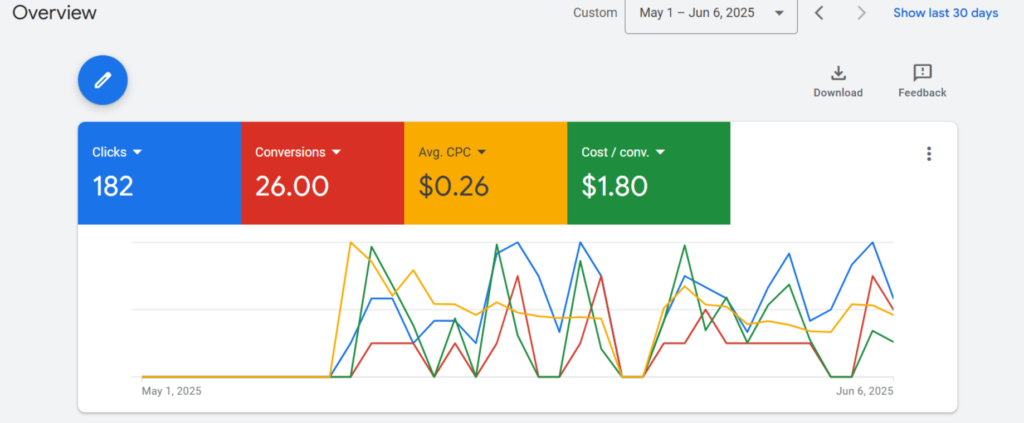Download the overview report

point(838,82)
